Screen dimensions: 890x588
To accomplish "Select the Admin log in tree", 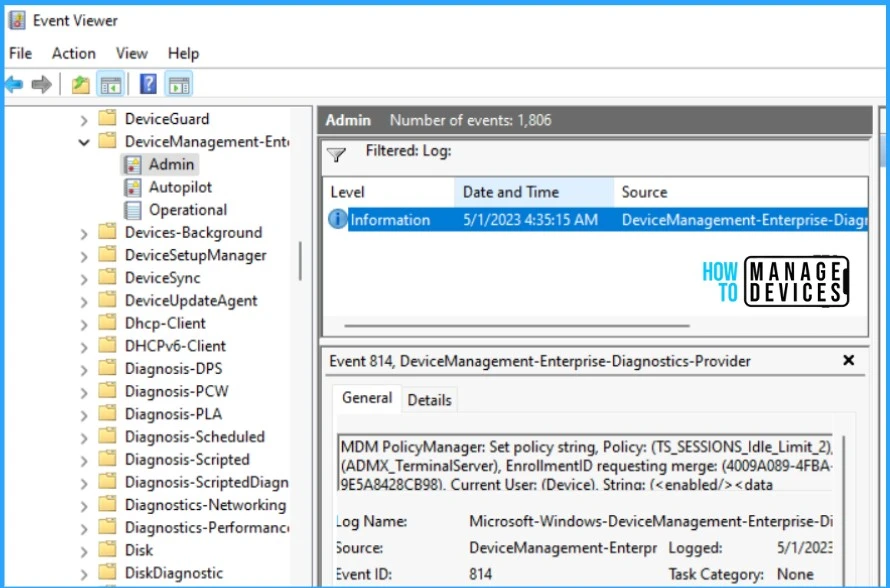I will pyautogui.click(x=171, y=165).
